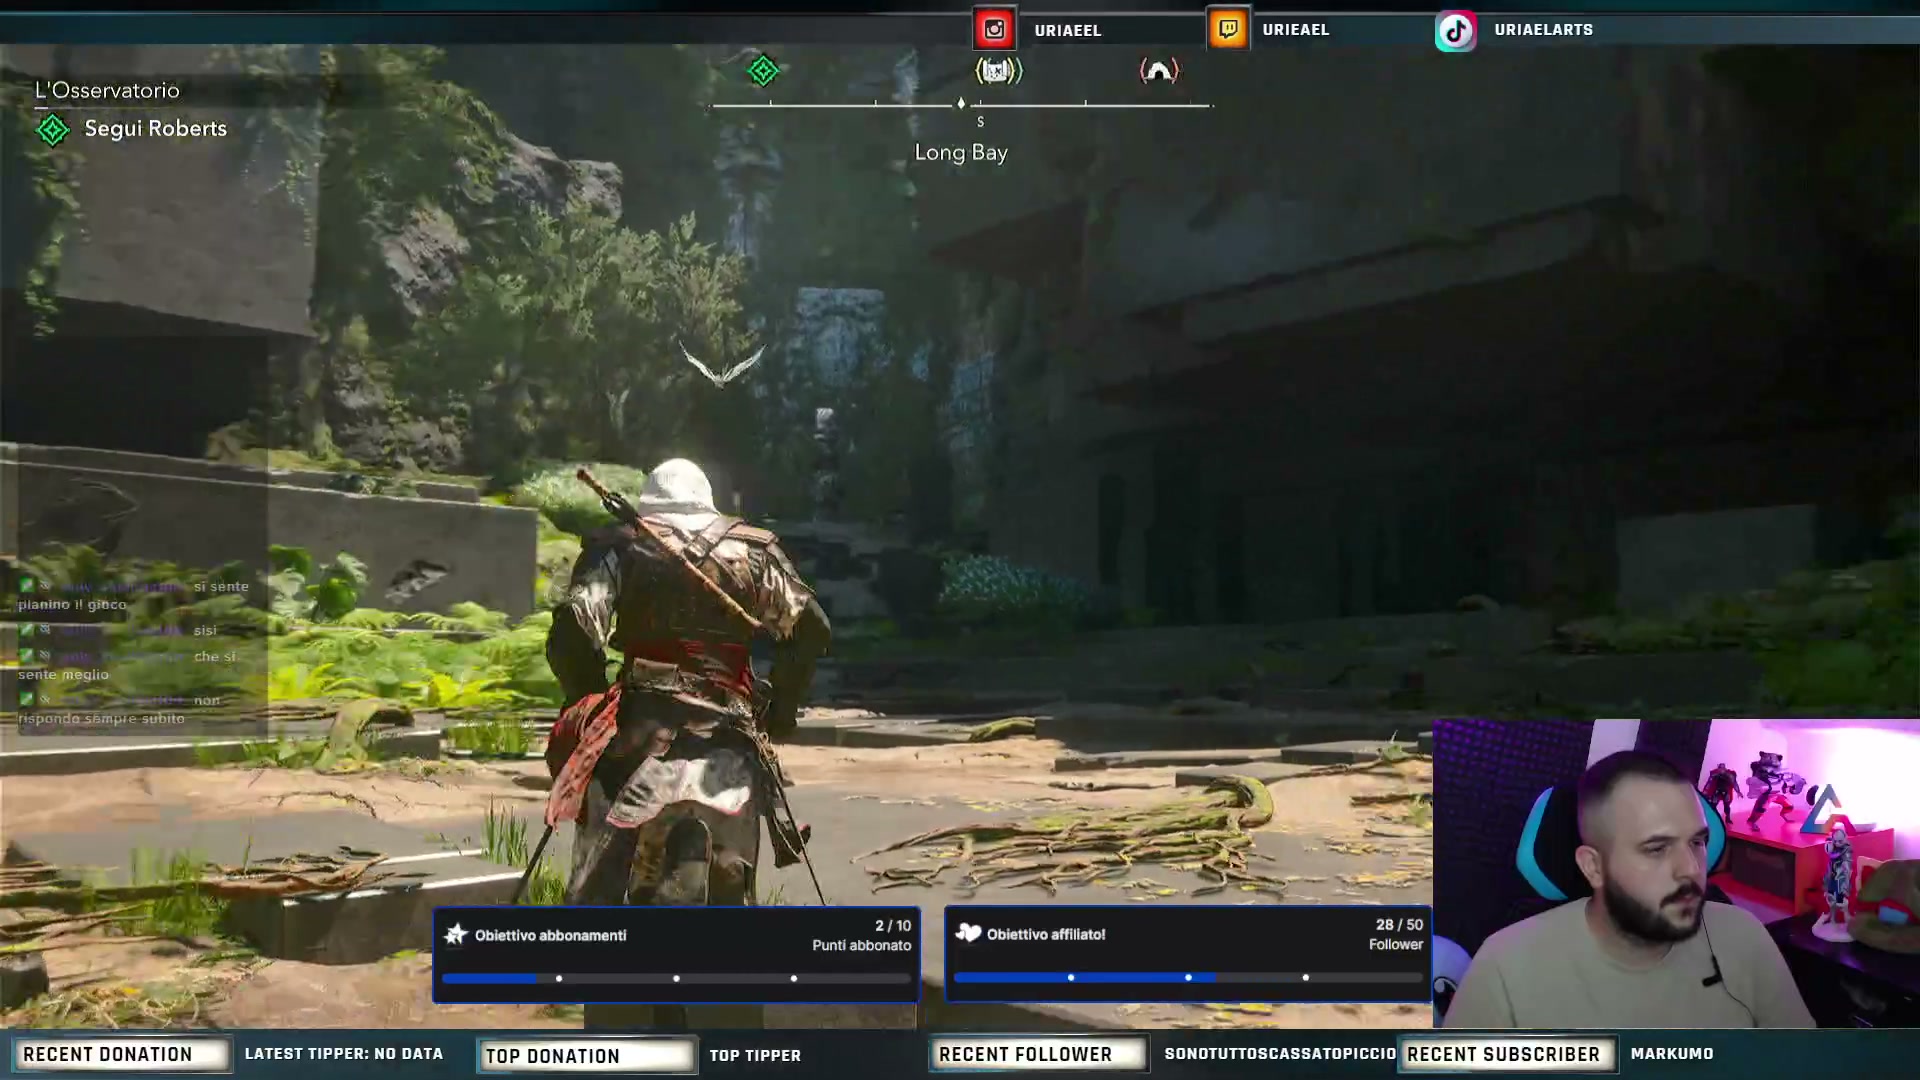Viewport: 1920px width, 1080px height.
Task: Click the heart icon of Obiettivo affiliato
Action: pyautogui.click(x=968, y=933)
